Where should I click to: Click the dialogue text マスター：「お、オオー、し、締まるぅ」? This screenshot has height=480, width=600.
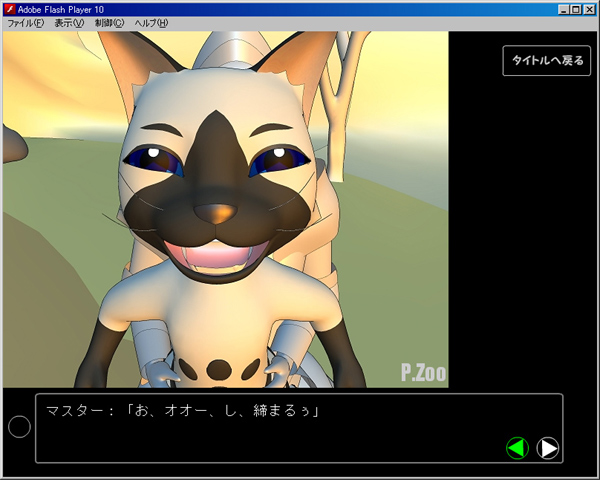tap(183, 411)
